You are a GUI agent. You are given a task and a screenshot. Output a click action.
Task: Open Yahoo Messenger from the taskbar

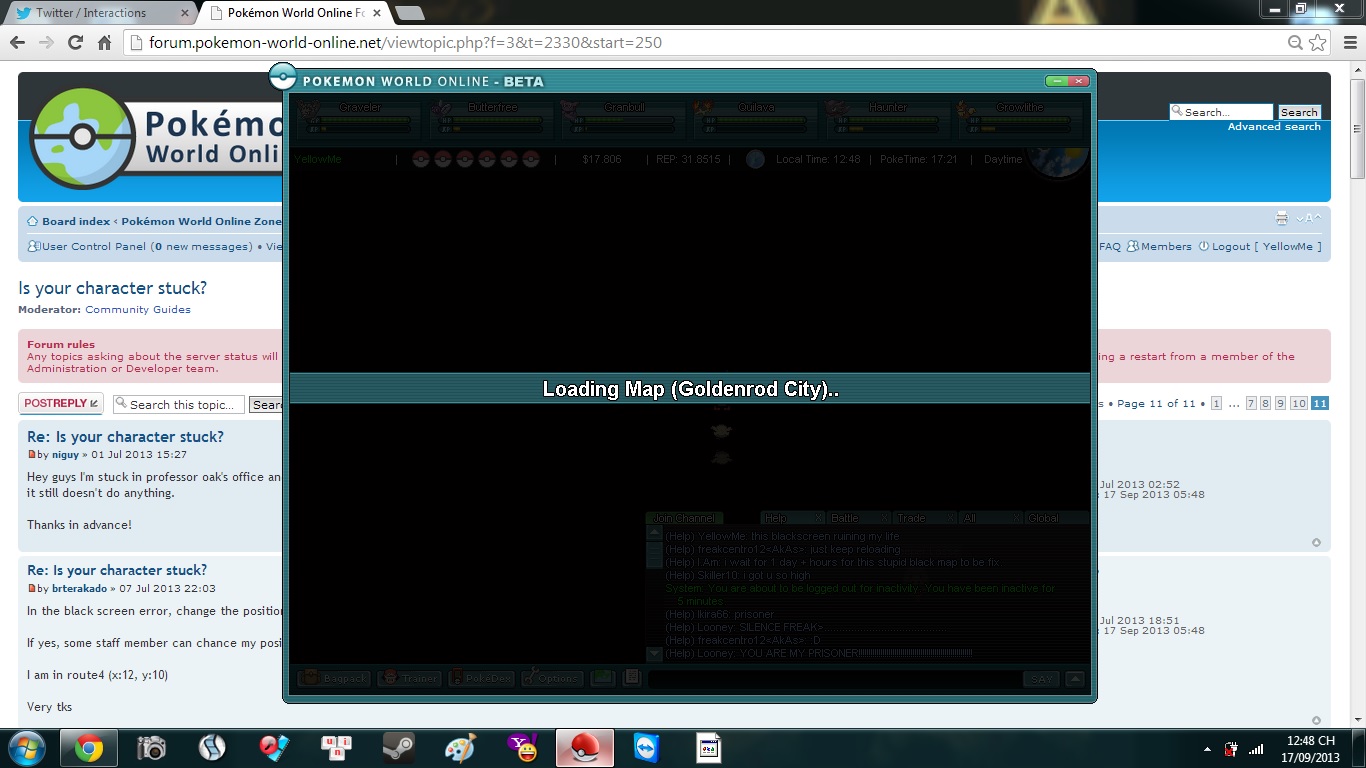tap(523, 748)
